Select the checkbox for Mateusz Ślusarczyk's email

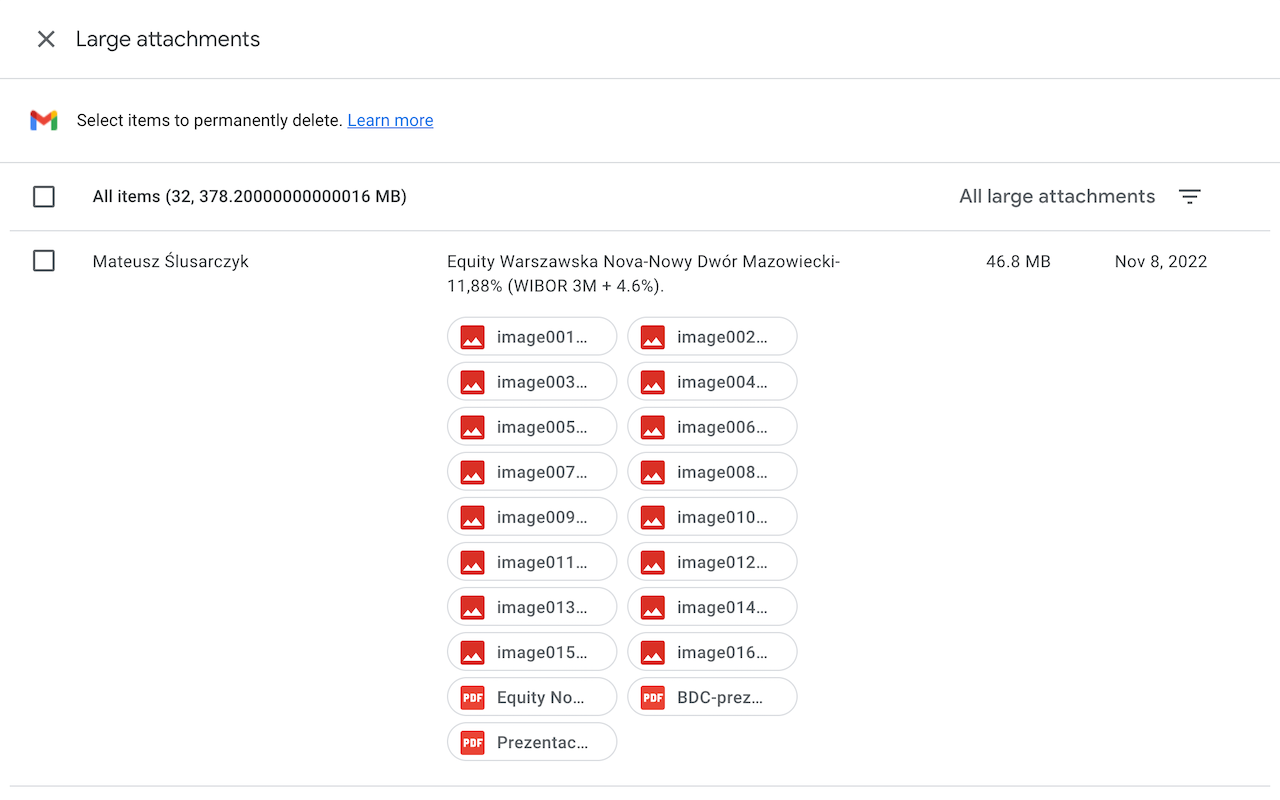pyautogui.click(x=44, y=260)
